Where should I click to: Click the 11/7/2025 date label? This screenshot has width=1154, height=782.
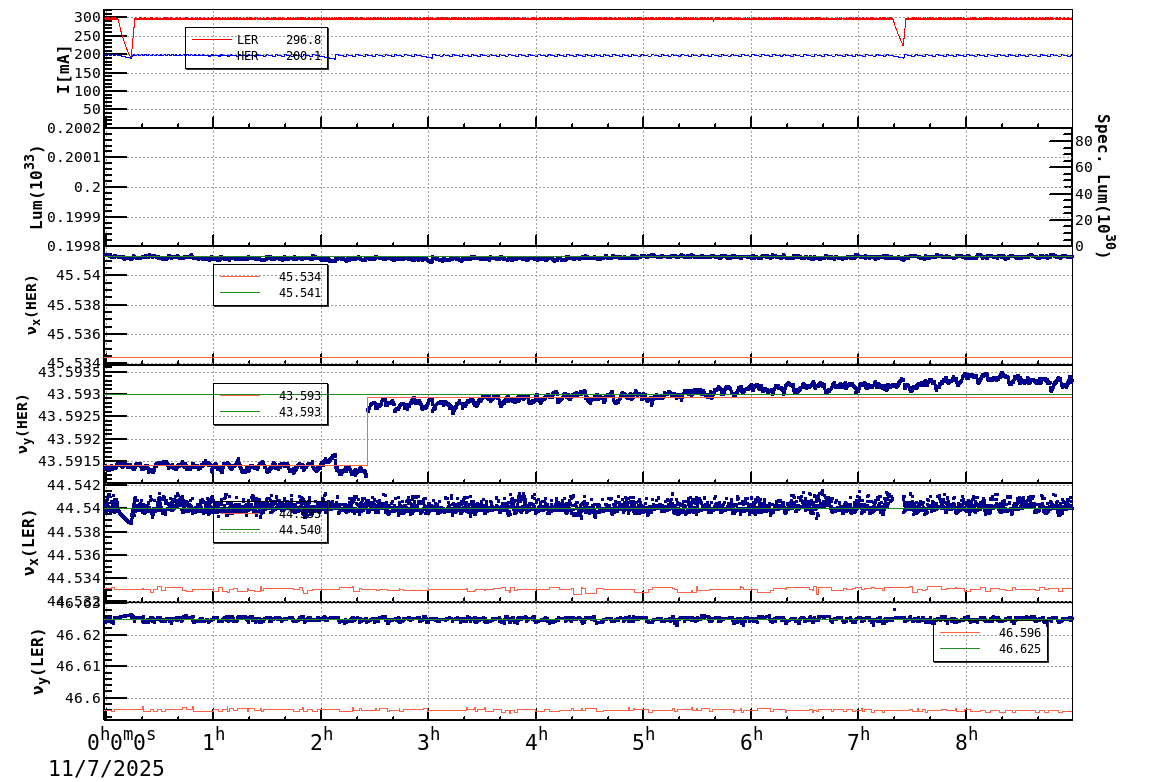point(106,769)
